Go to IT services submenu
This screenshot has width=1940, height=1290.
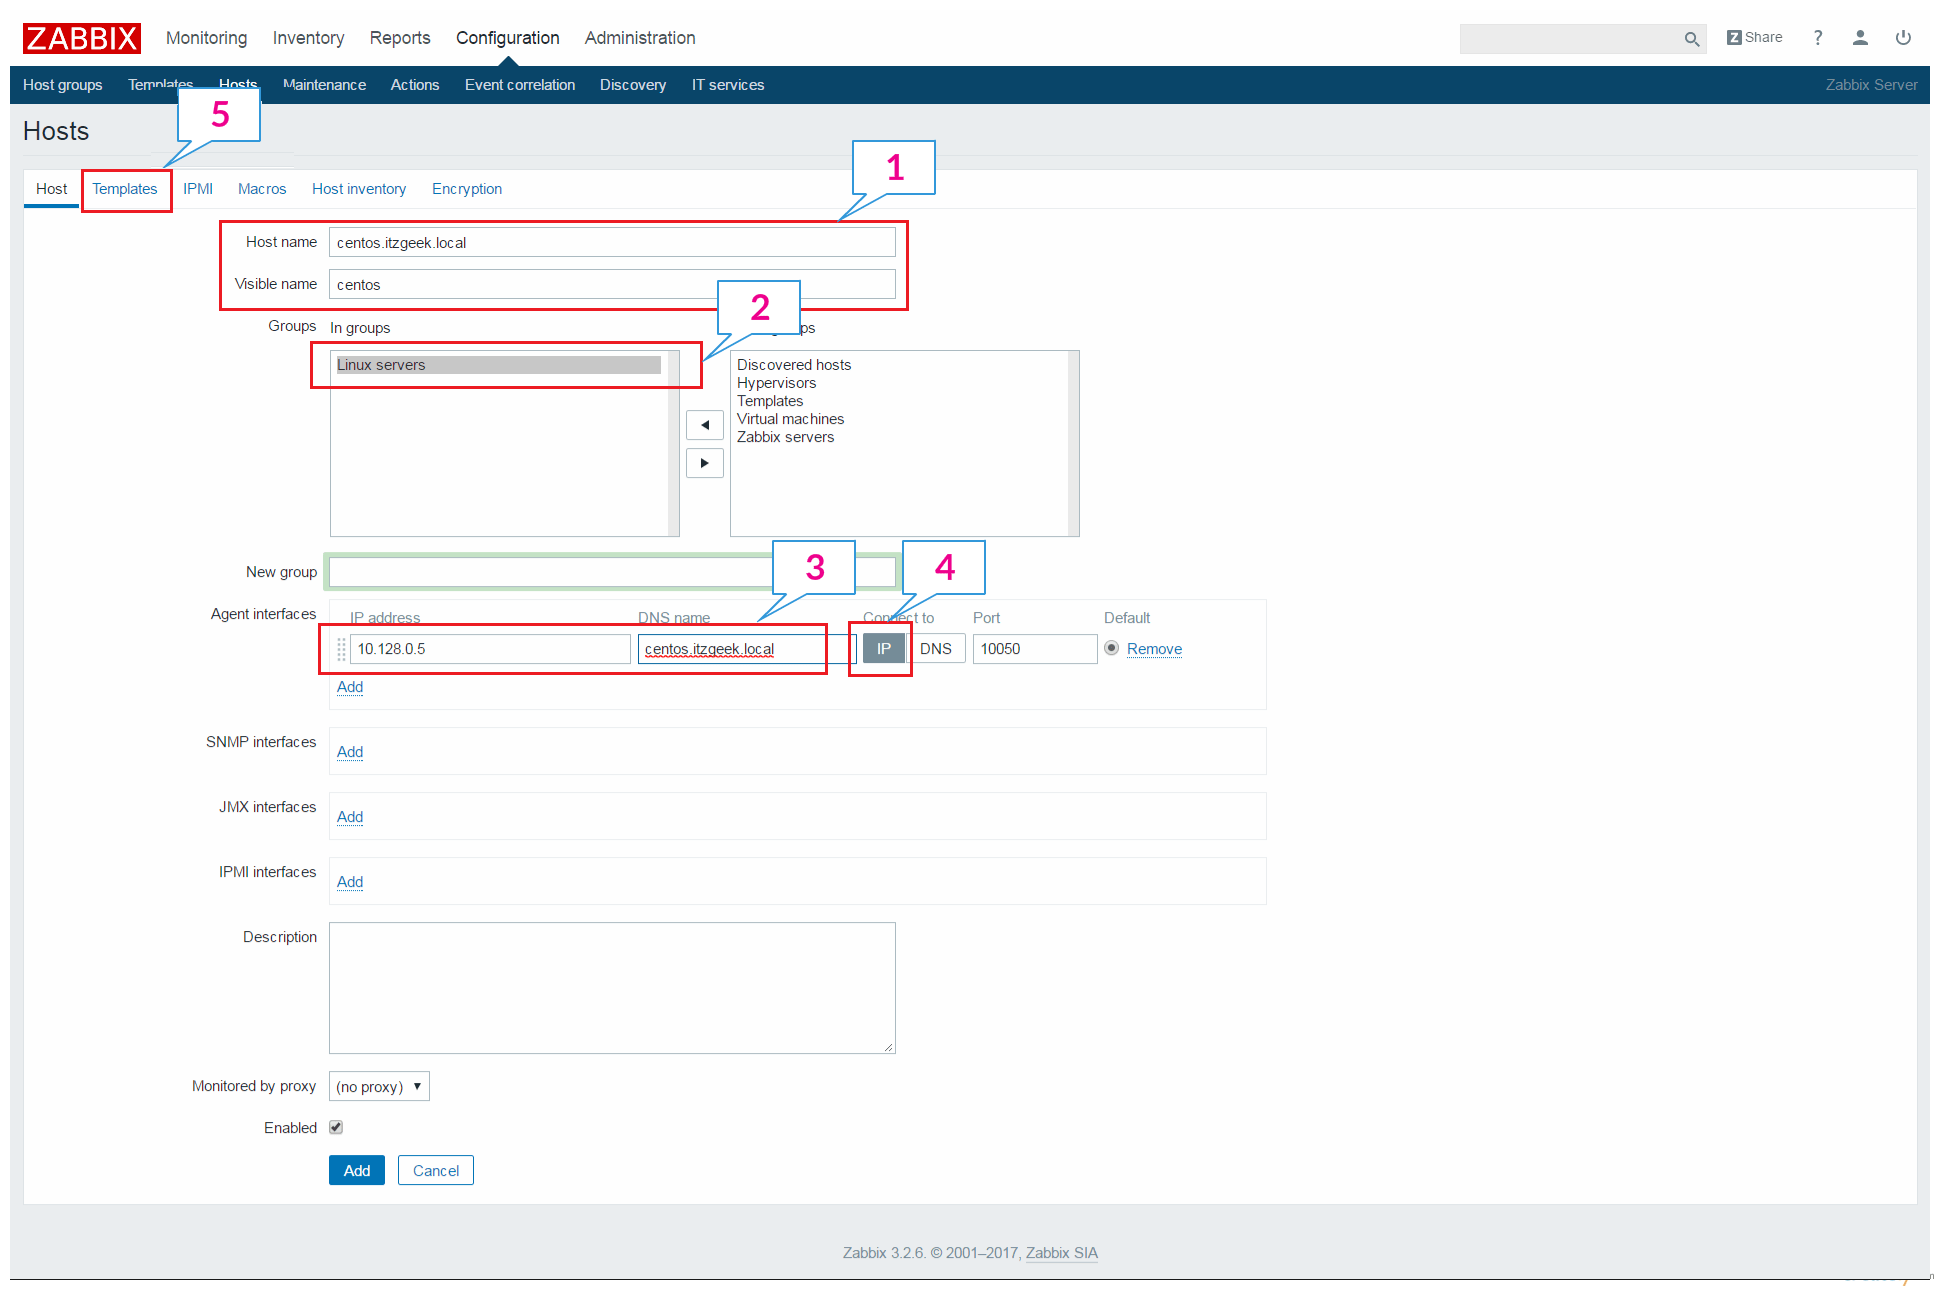point(728,85)
